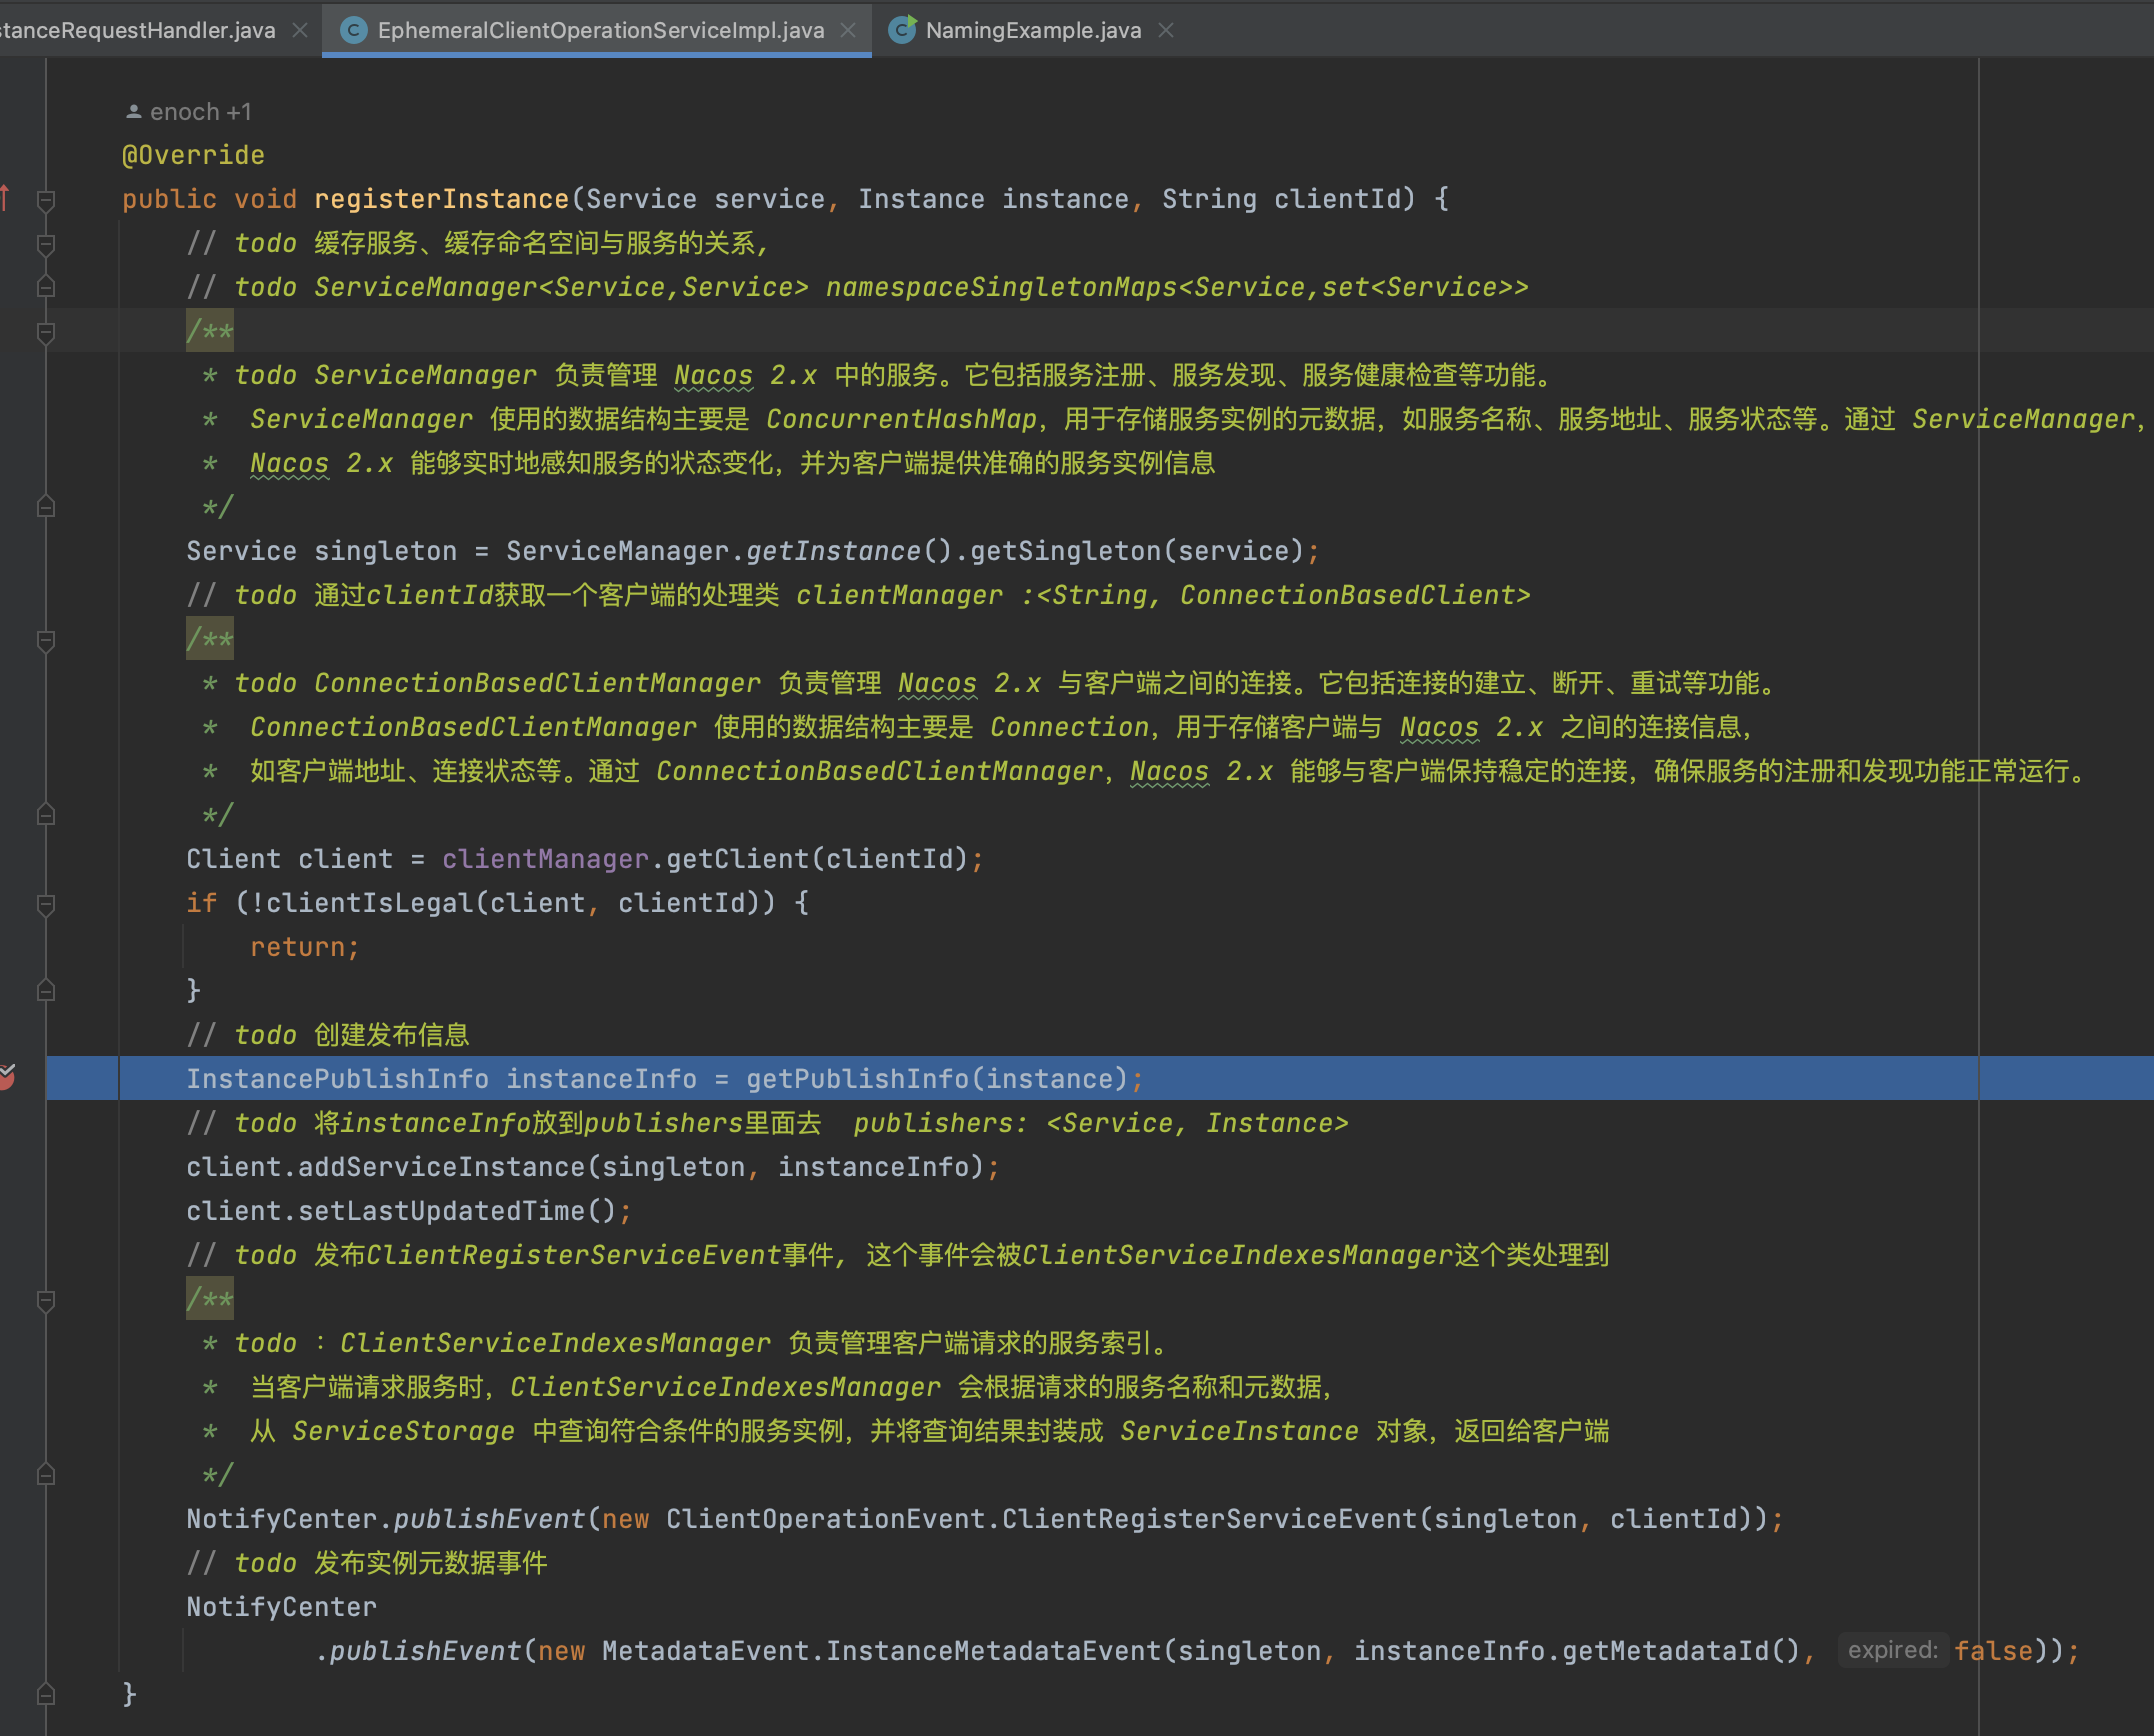Click ServiceInstance in the javadoc comment
The image size is (2154, 1736).
pos(1239,1431)
